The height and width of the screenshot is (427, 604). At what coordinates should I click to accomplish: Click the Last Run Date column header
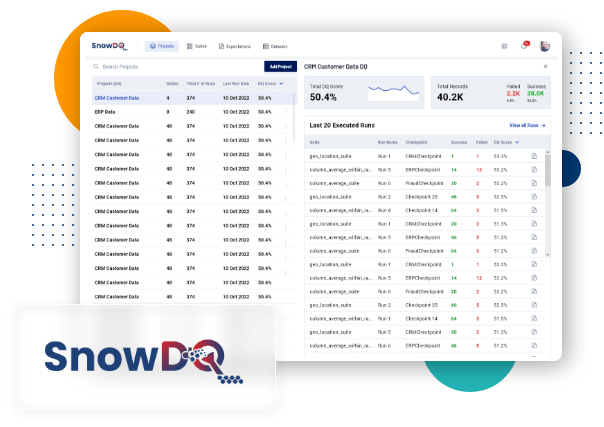[x=236, y=84]
